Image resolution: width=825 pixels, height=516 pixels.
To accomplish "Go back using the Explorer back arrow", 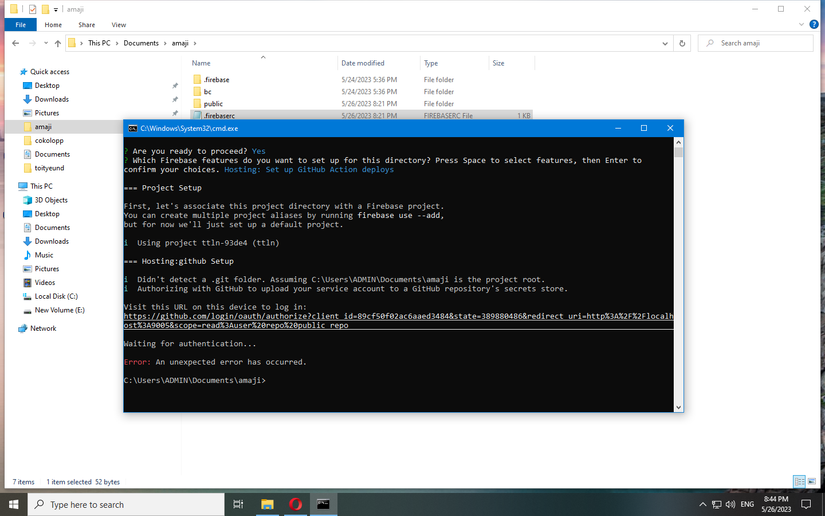I will point(16,43).
